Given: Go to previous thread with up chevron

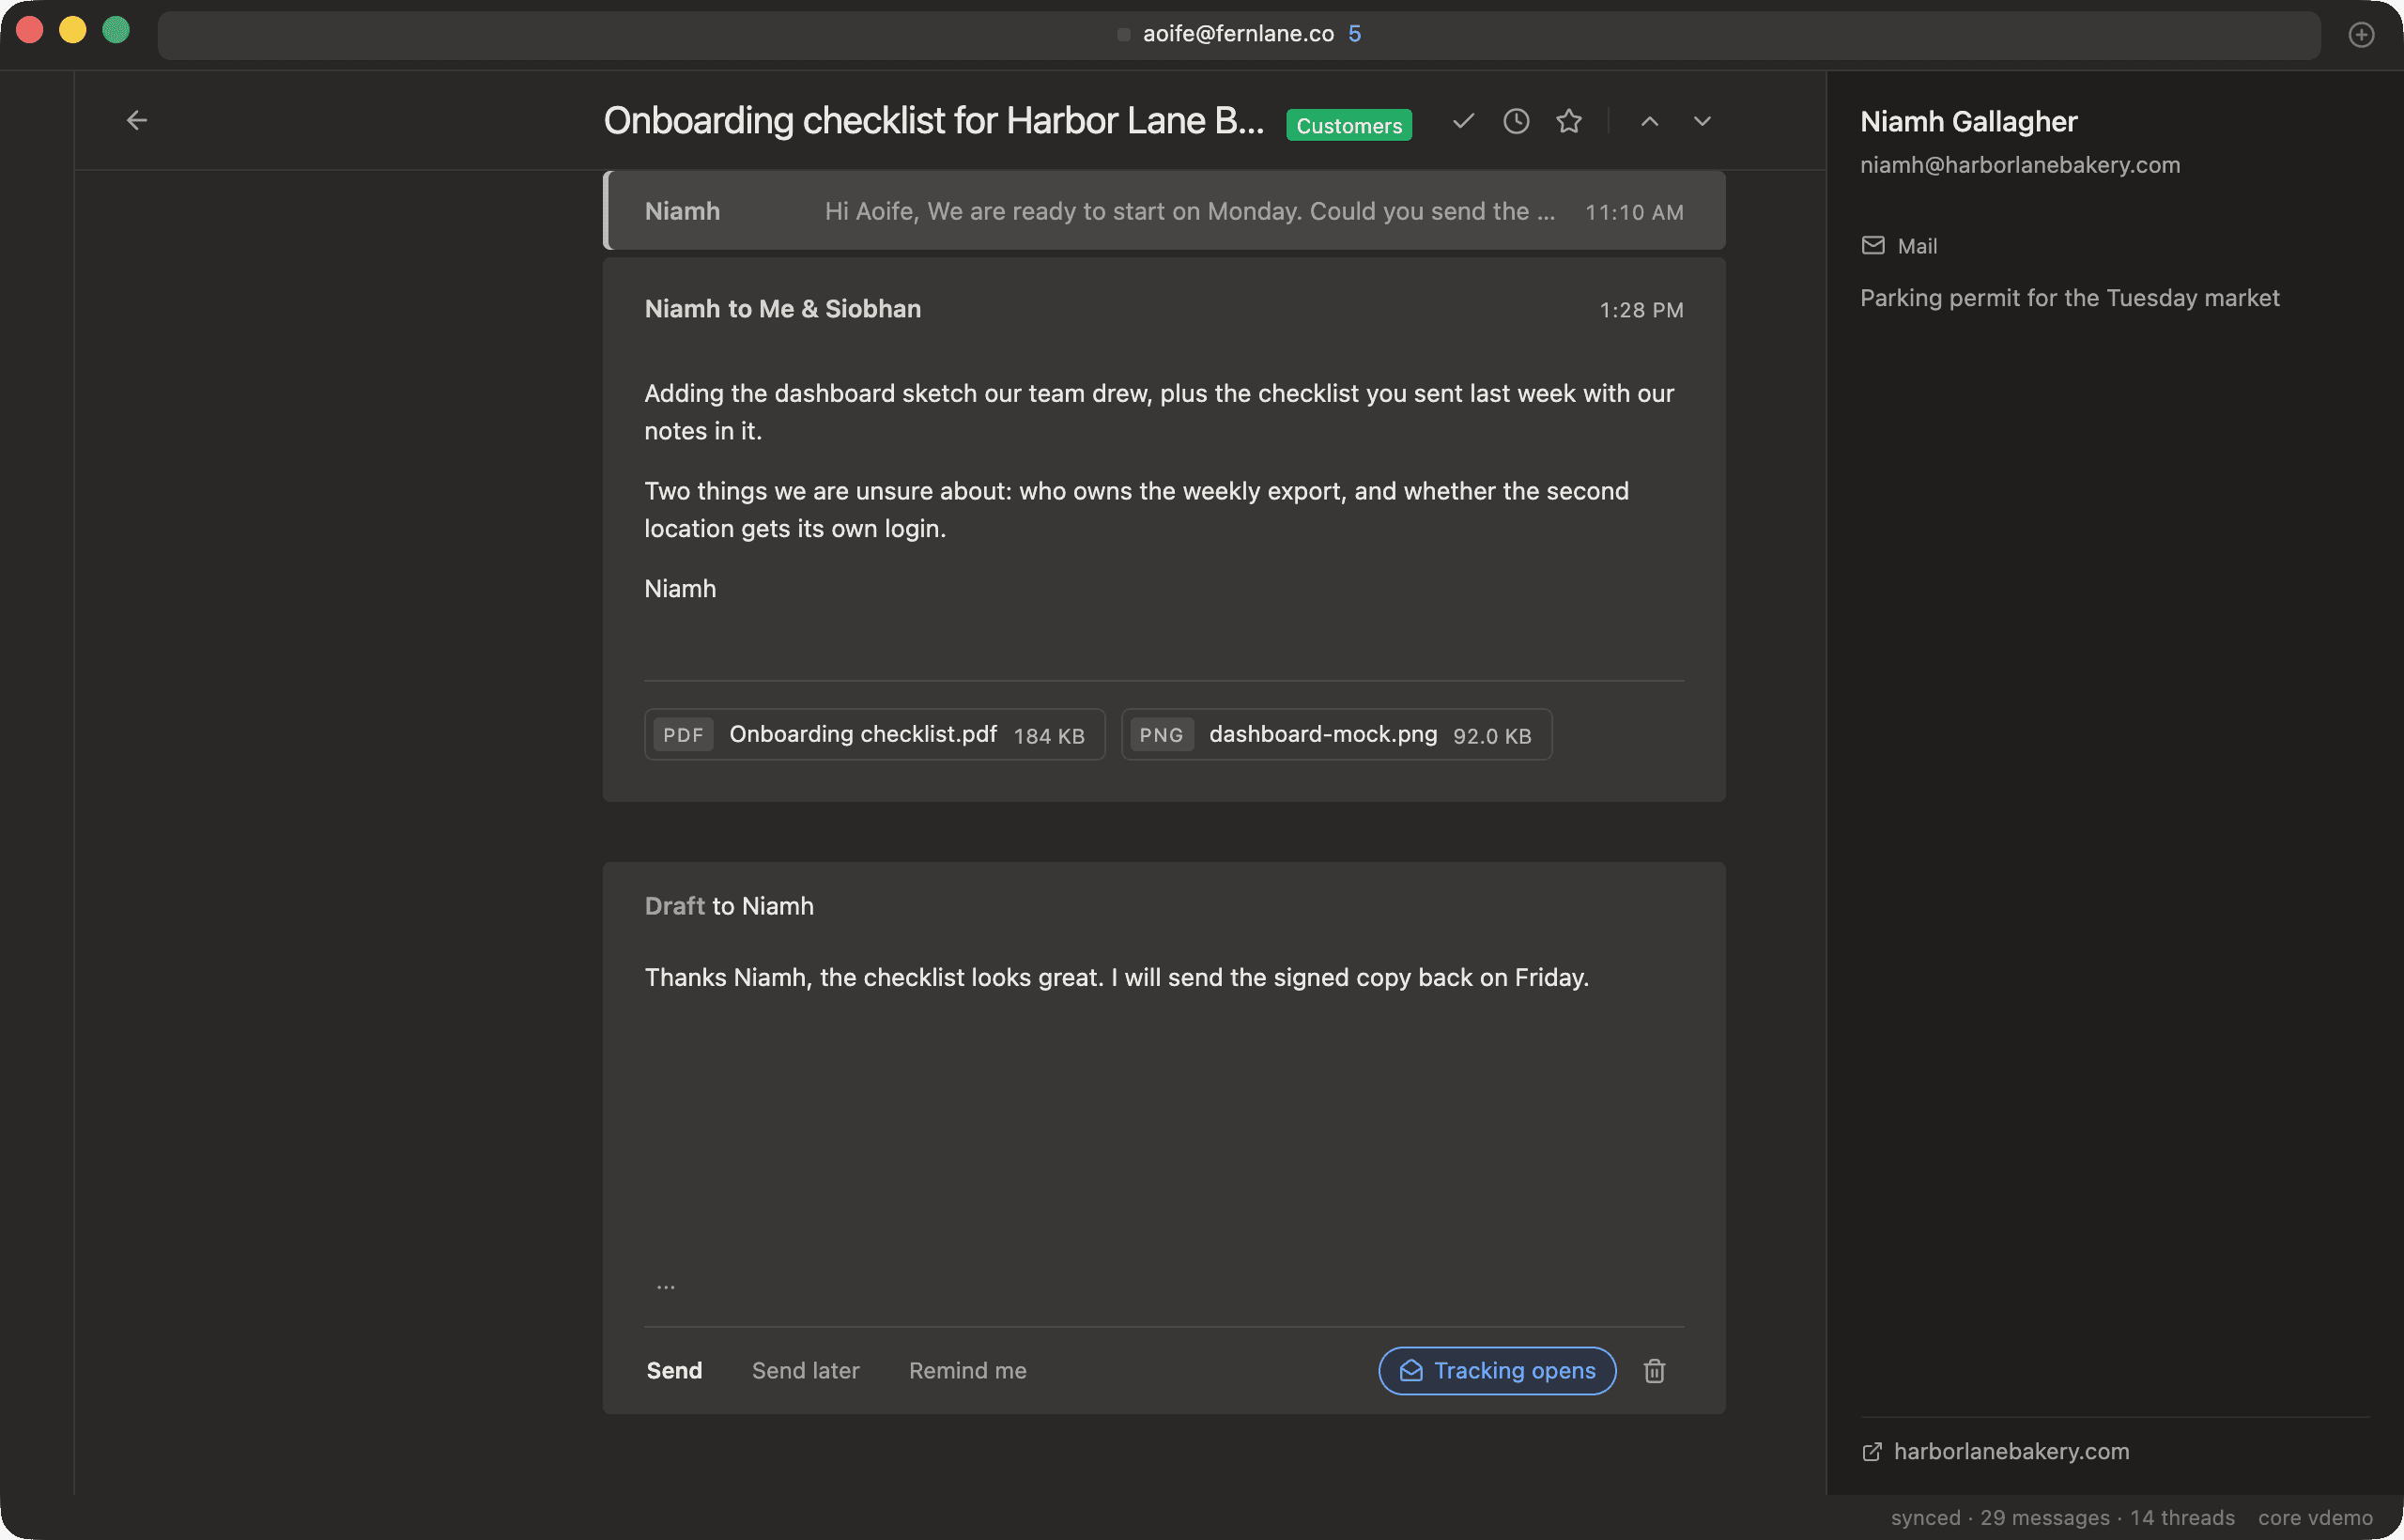Looking at the screenshot, I should 1649,121.
